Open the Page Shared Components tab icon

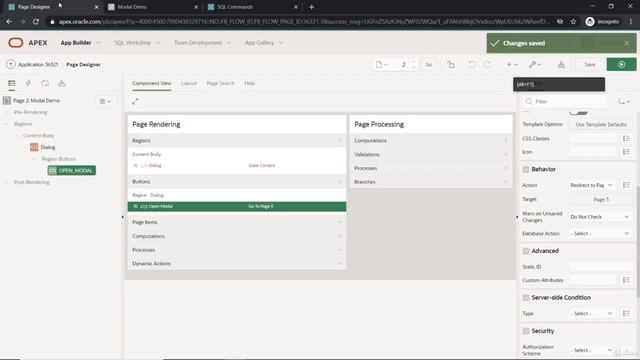[62, 83]
